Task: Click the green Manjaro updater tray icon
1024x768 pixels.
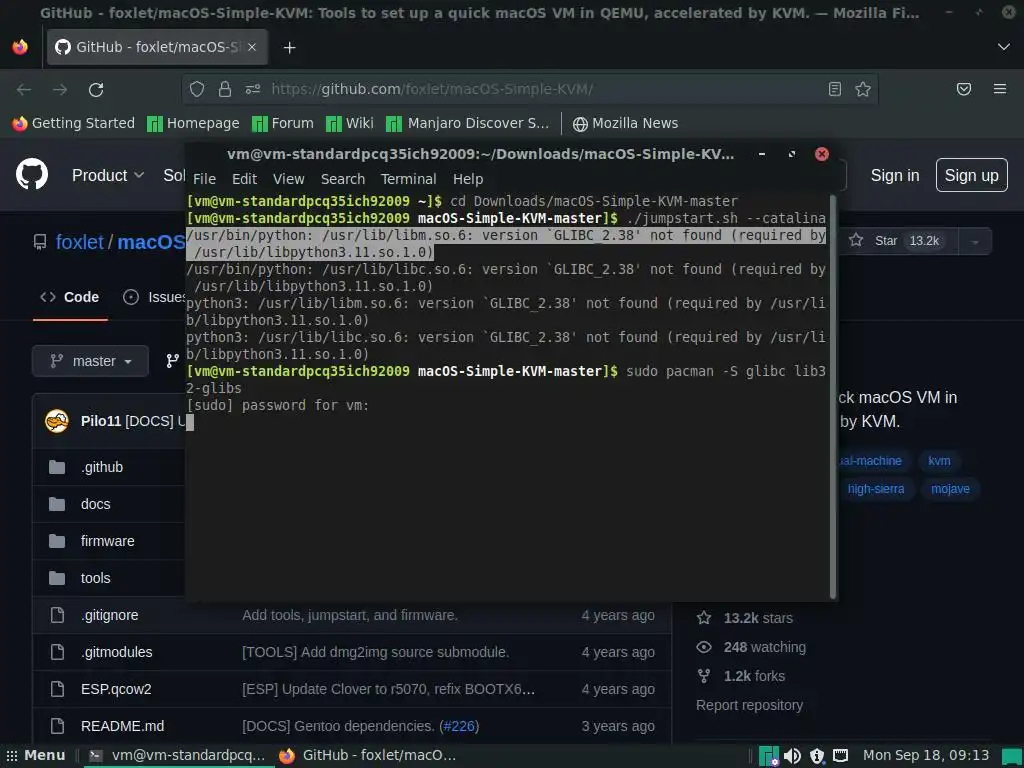Action: click(x=769, y=756)
